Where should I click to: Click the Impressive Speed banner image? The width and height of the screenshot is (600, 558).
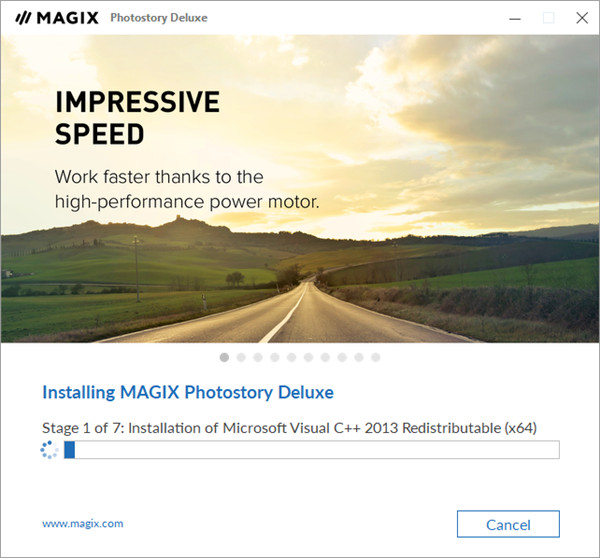(x=300, y=189)
